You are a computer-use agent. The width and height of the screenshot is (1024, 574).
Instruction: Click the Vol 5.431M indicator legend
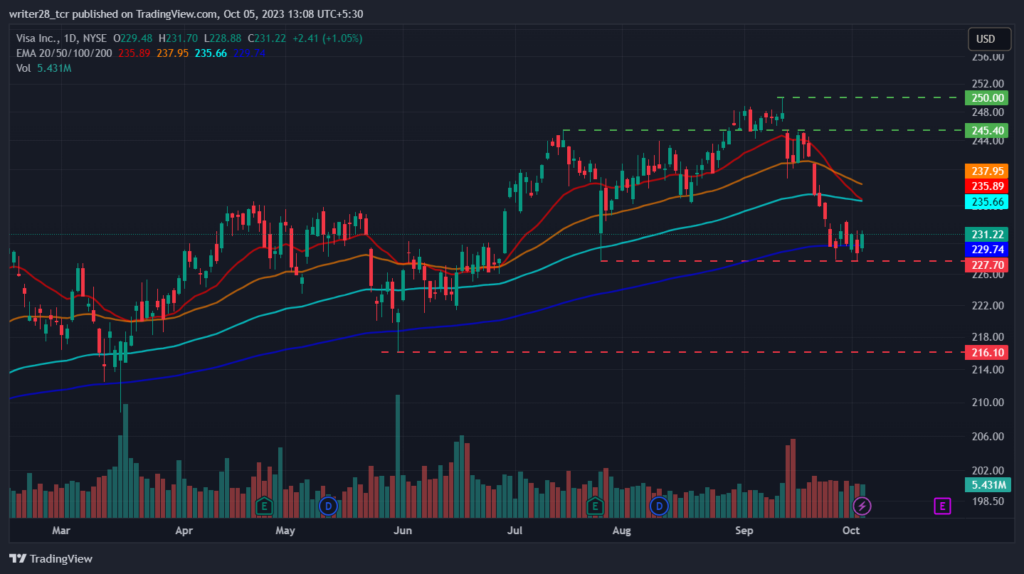[44, 68]
